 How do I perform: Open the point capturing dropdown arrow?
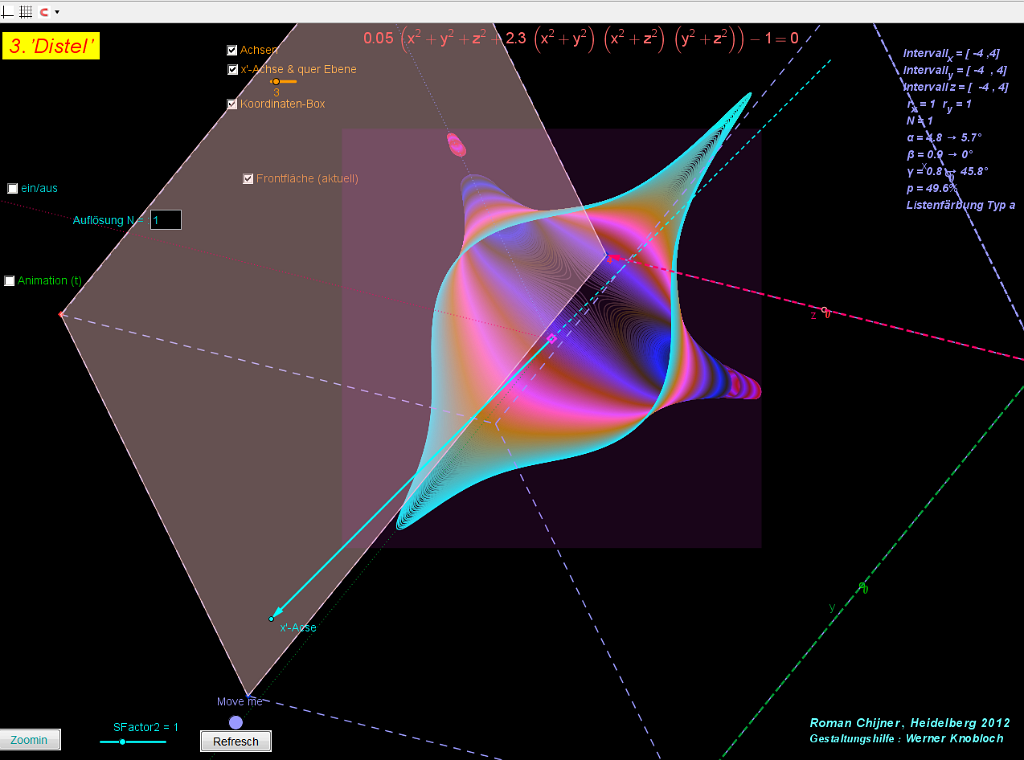tap(57, 12)
